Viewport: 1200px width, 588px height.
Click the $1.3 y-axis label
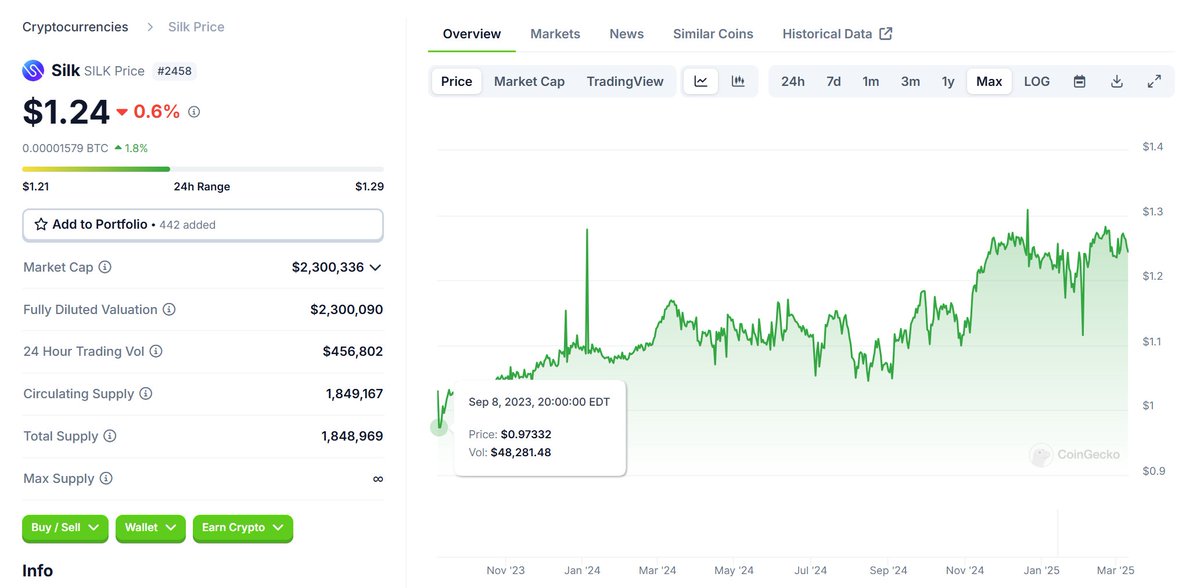click(x=1153, y=212)
